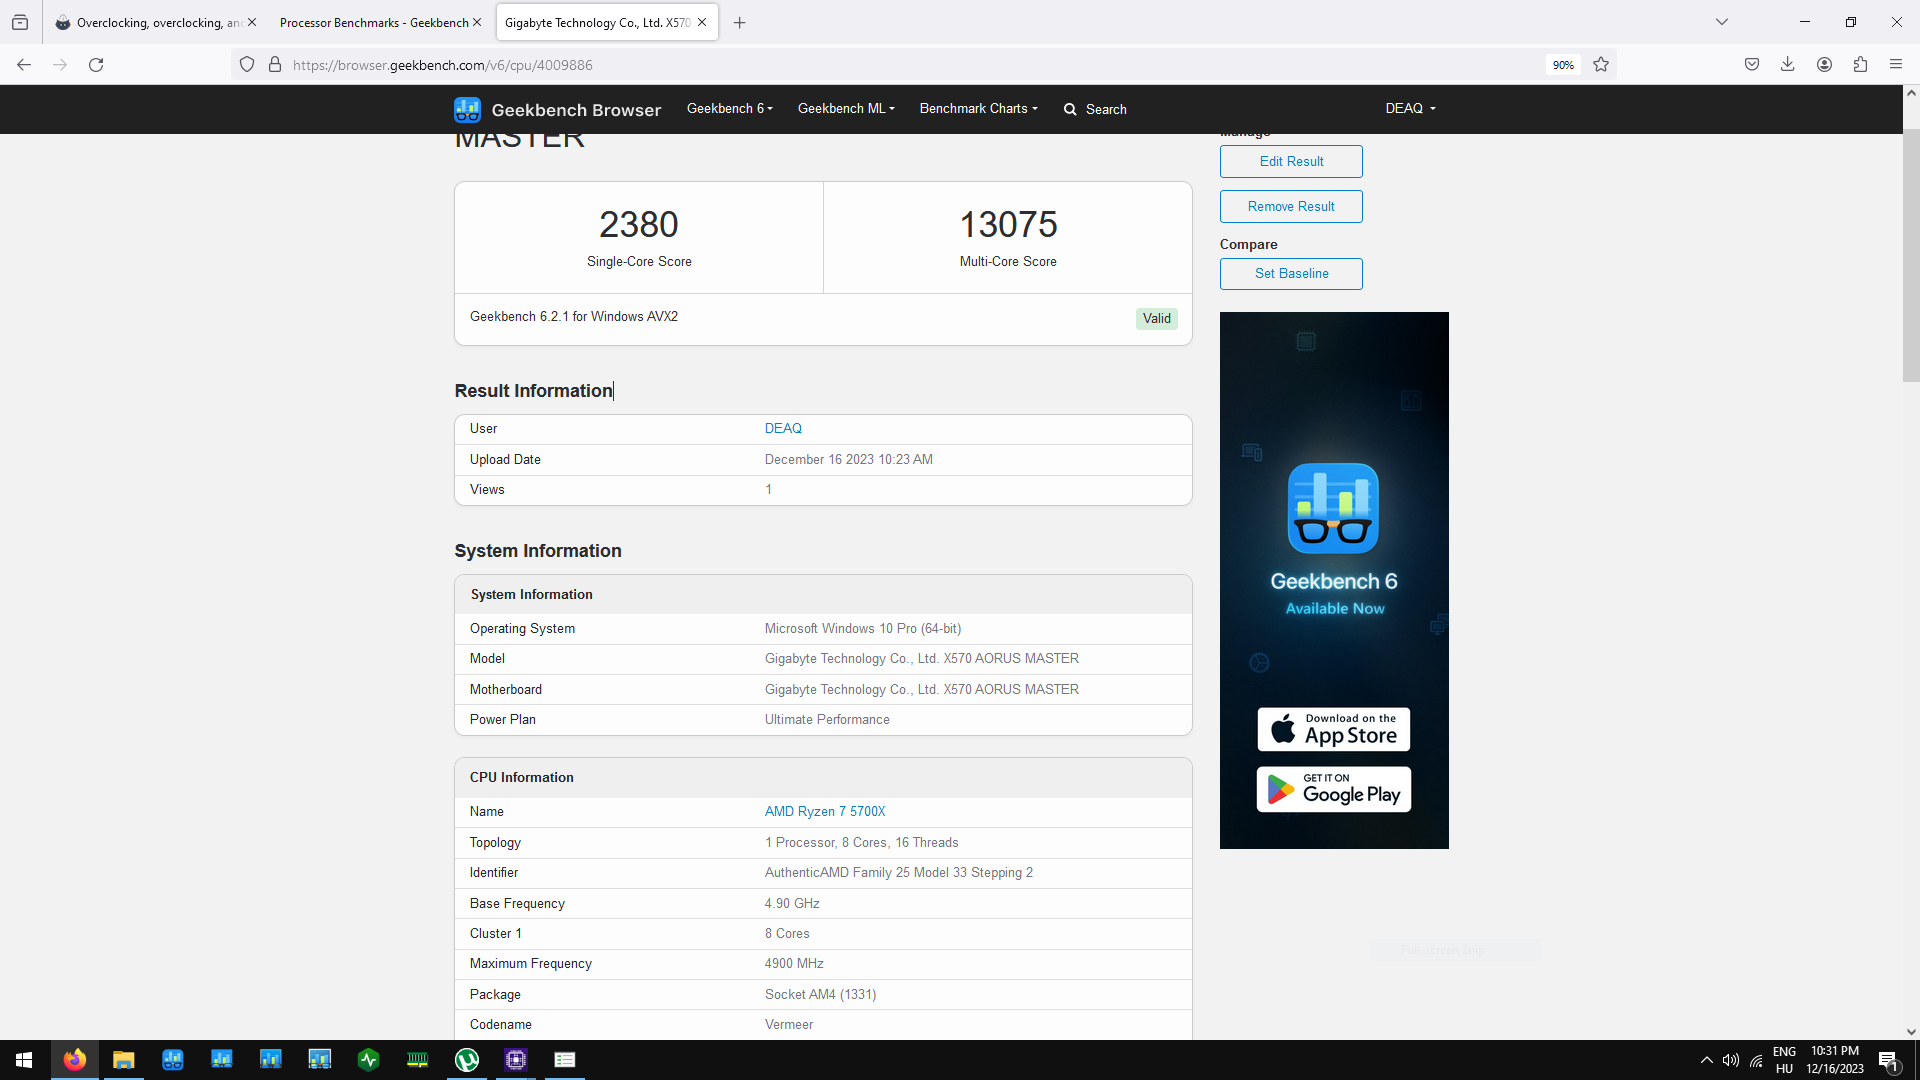Open the RAM module taskbar icon
Screen dimensions: 1920x1080
(418, 1060)
